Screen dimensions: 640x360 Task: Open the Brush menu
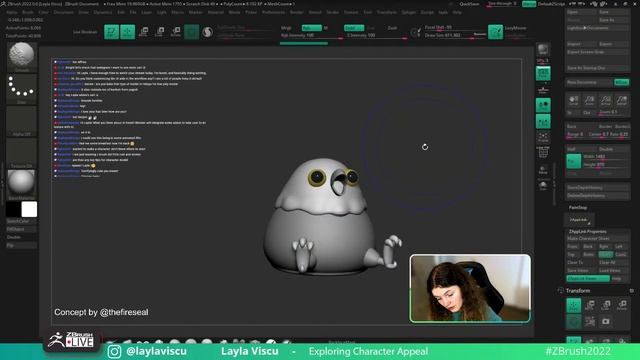tap(28, 12)
